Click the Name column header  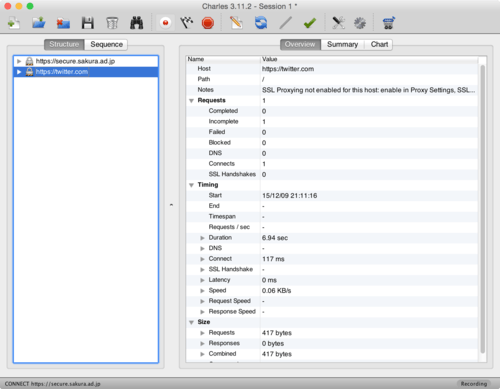click(223, 59)
